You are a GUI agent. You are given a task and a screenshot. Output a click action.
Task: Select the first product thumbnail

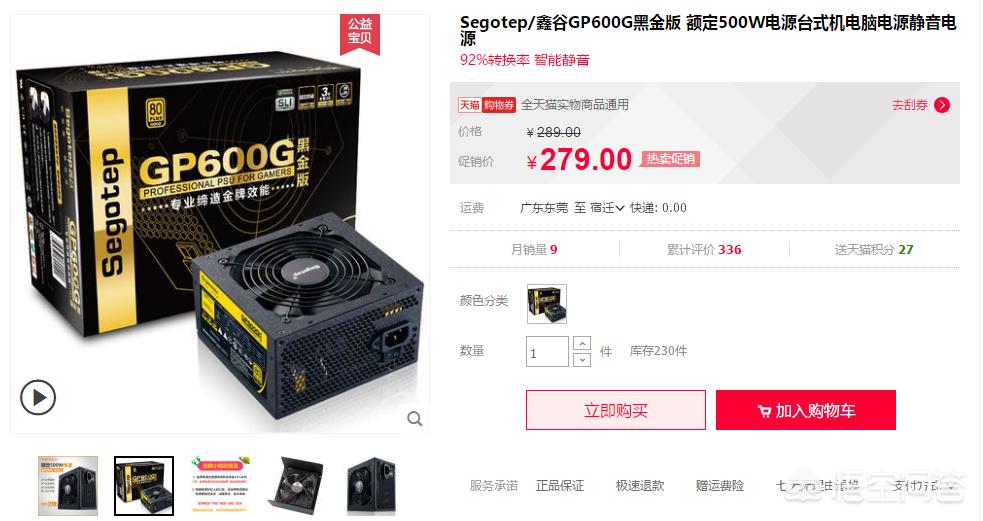(x=68, y=486)
